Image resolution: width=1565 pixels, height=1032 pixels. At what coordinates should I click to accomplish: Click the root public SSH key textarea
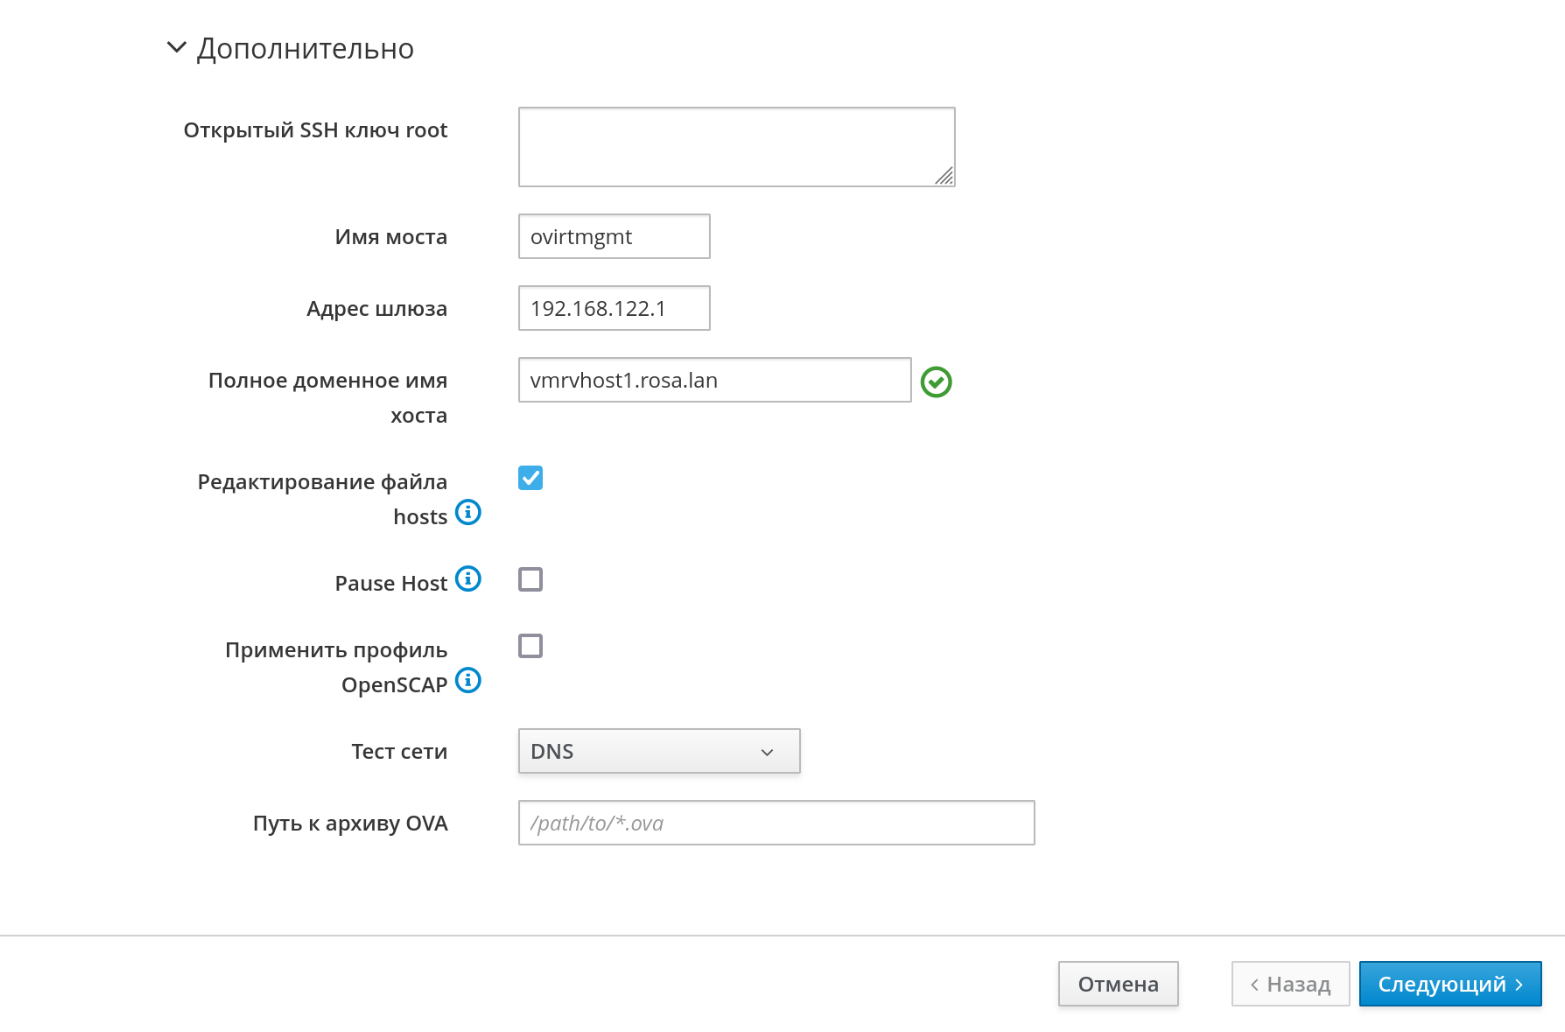coord(736,147)
